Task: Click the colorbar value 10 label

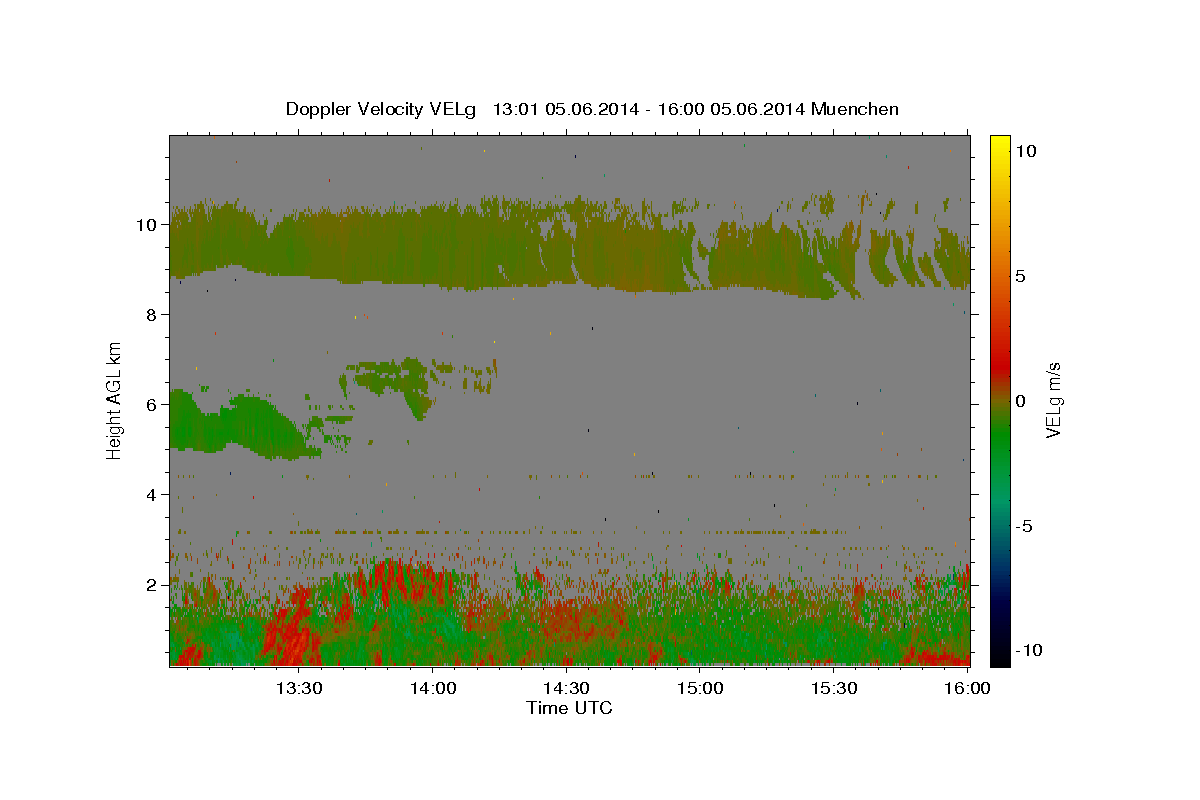Action: point(1025,150)
